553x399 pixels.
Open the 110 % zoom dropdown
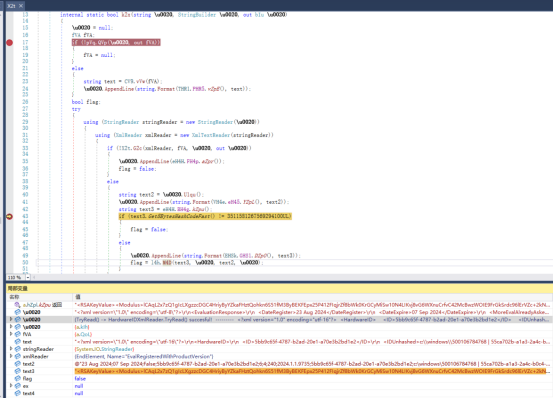pyautogui.click(x=28, y=277)
